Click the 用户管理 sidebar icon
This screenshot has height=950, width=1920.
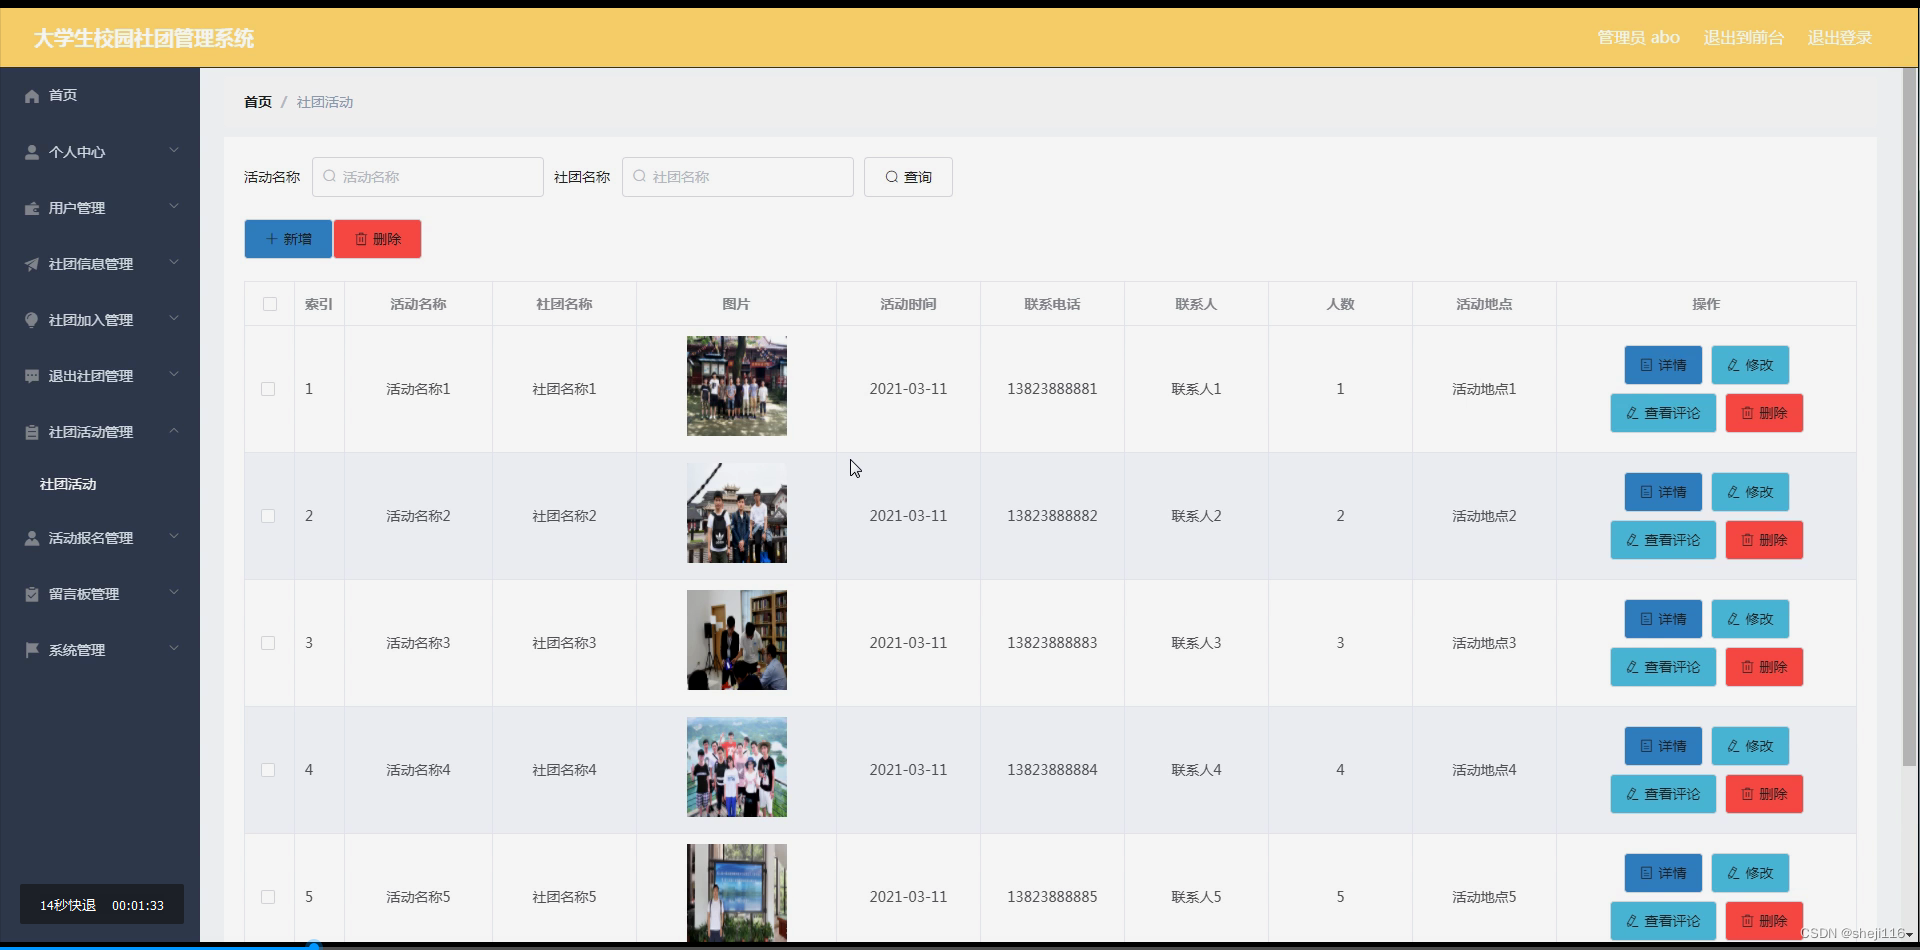pyautogui.click(x=30, y=208)
